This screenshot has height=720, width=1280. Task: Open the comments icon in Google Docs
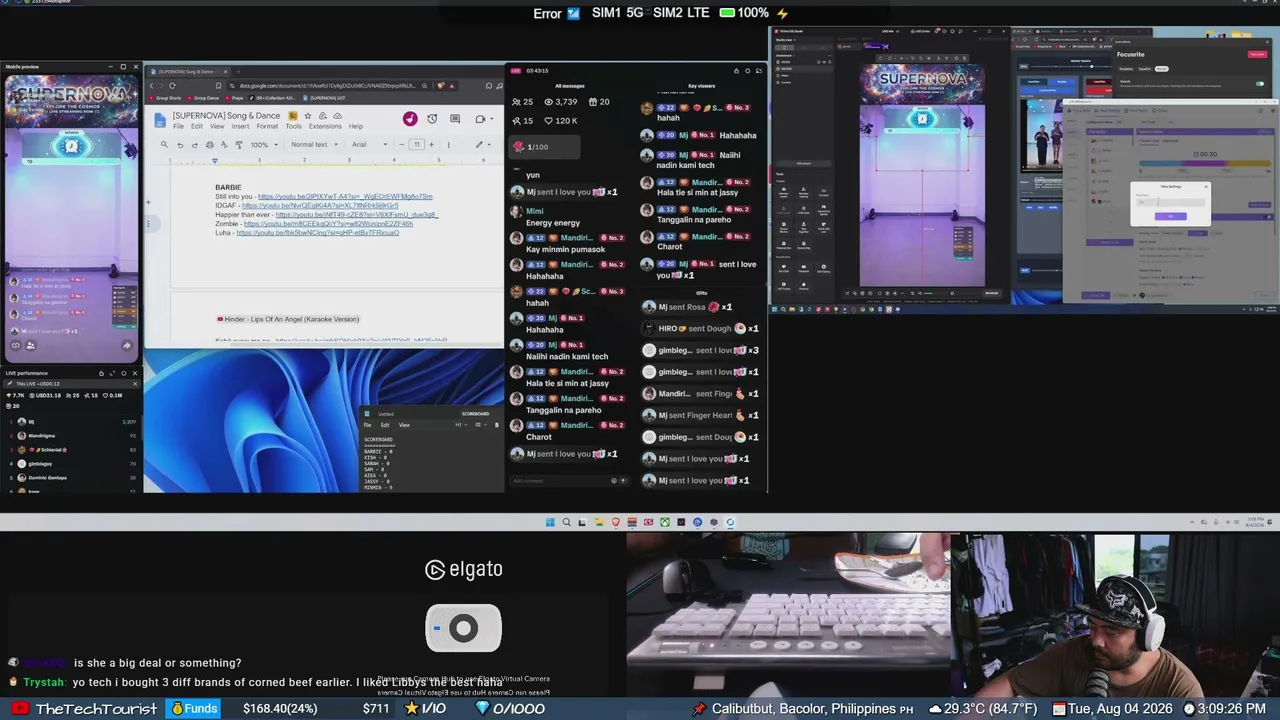(455, 119)
